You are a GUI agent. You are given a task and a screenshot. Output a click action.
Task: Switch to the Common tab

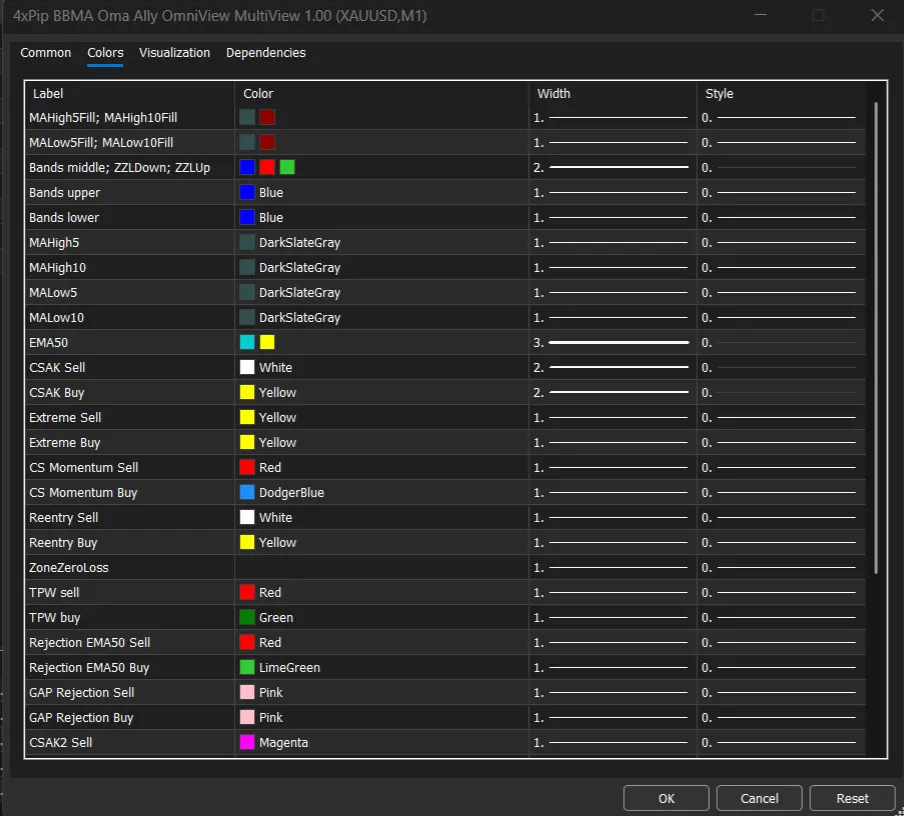(46, 53)
